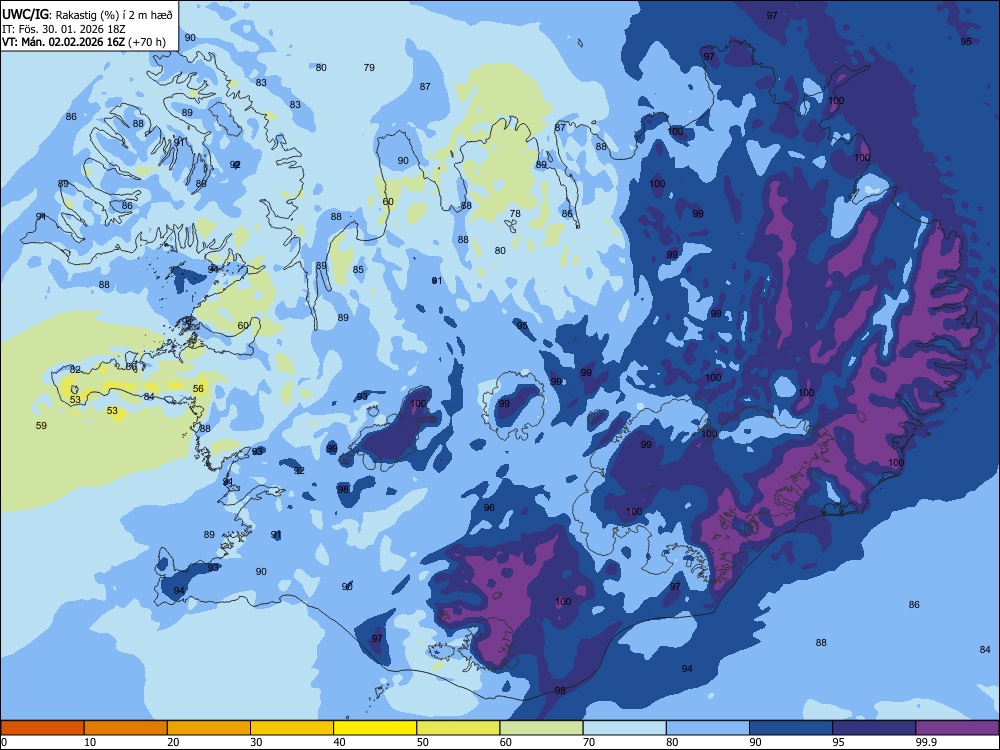Viewport: 1000px width, 750px height.
Task: Click the valid time 'VT: Mán. 02.02.2026 16Z (+70 h)'
Action: [84, 42]
